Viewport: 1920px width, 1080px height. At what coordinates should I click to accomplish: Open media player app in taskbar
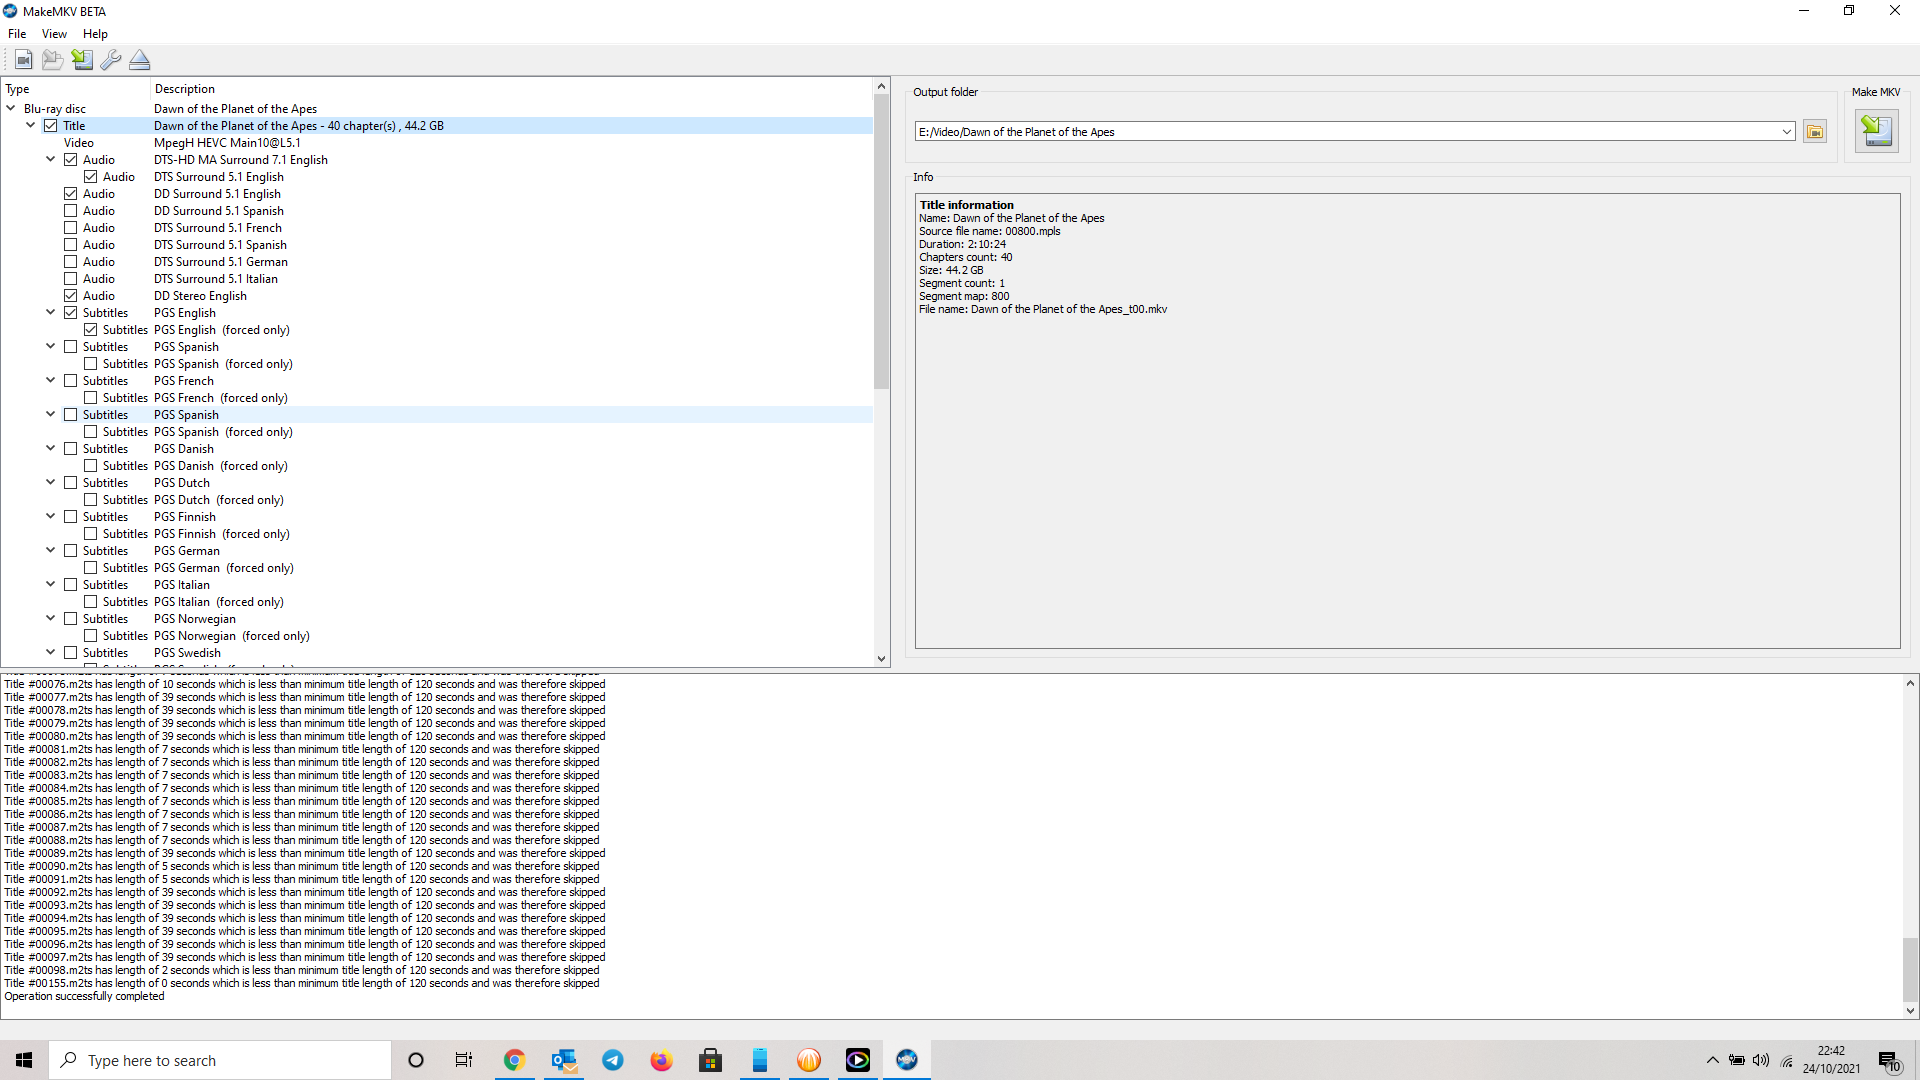858,1060
